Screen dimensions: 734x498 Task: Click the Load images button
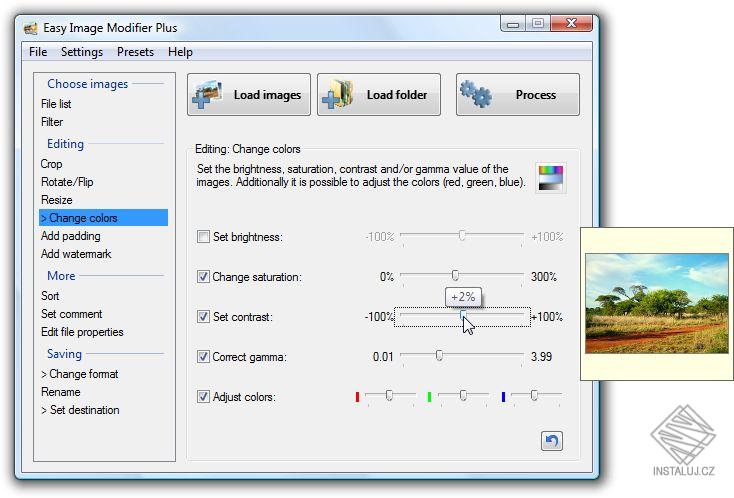pyautogui.click(x=249, y=95)
